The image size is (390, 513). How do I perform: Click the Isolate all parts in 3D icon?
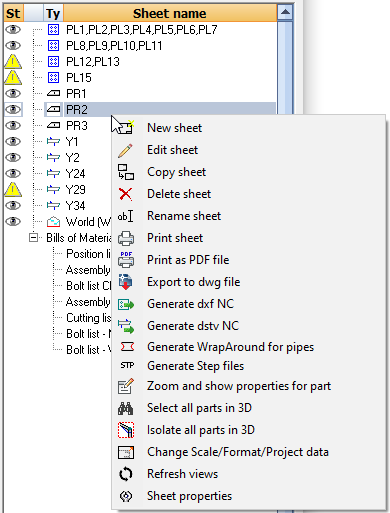pos(126,430)
